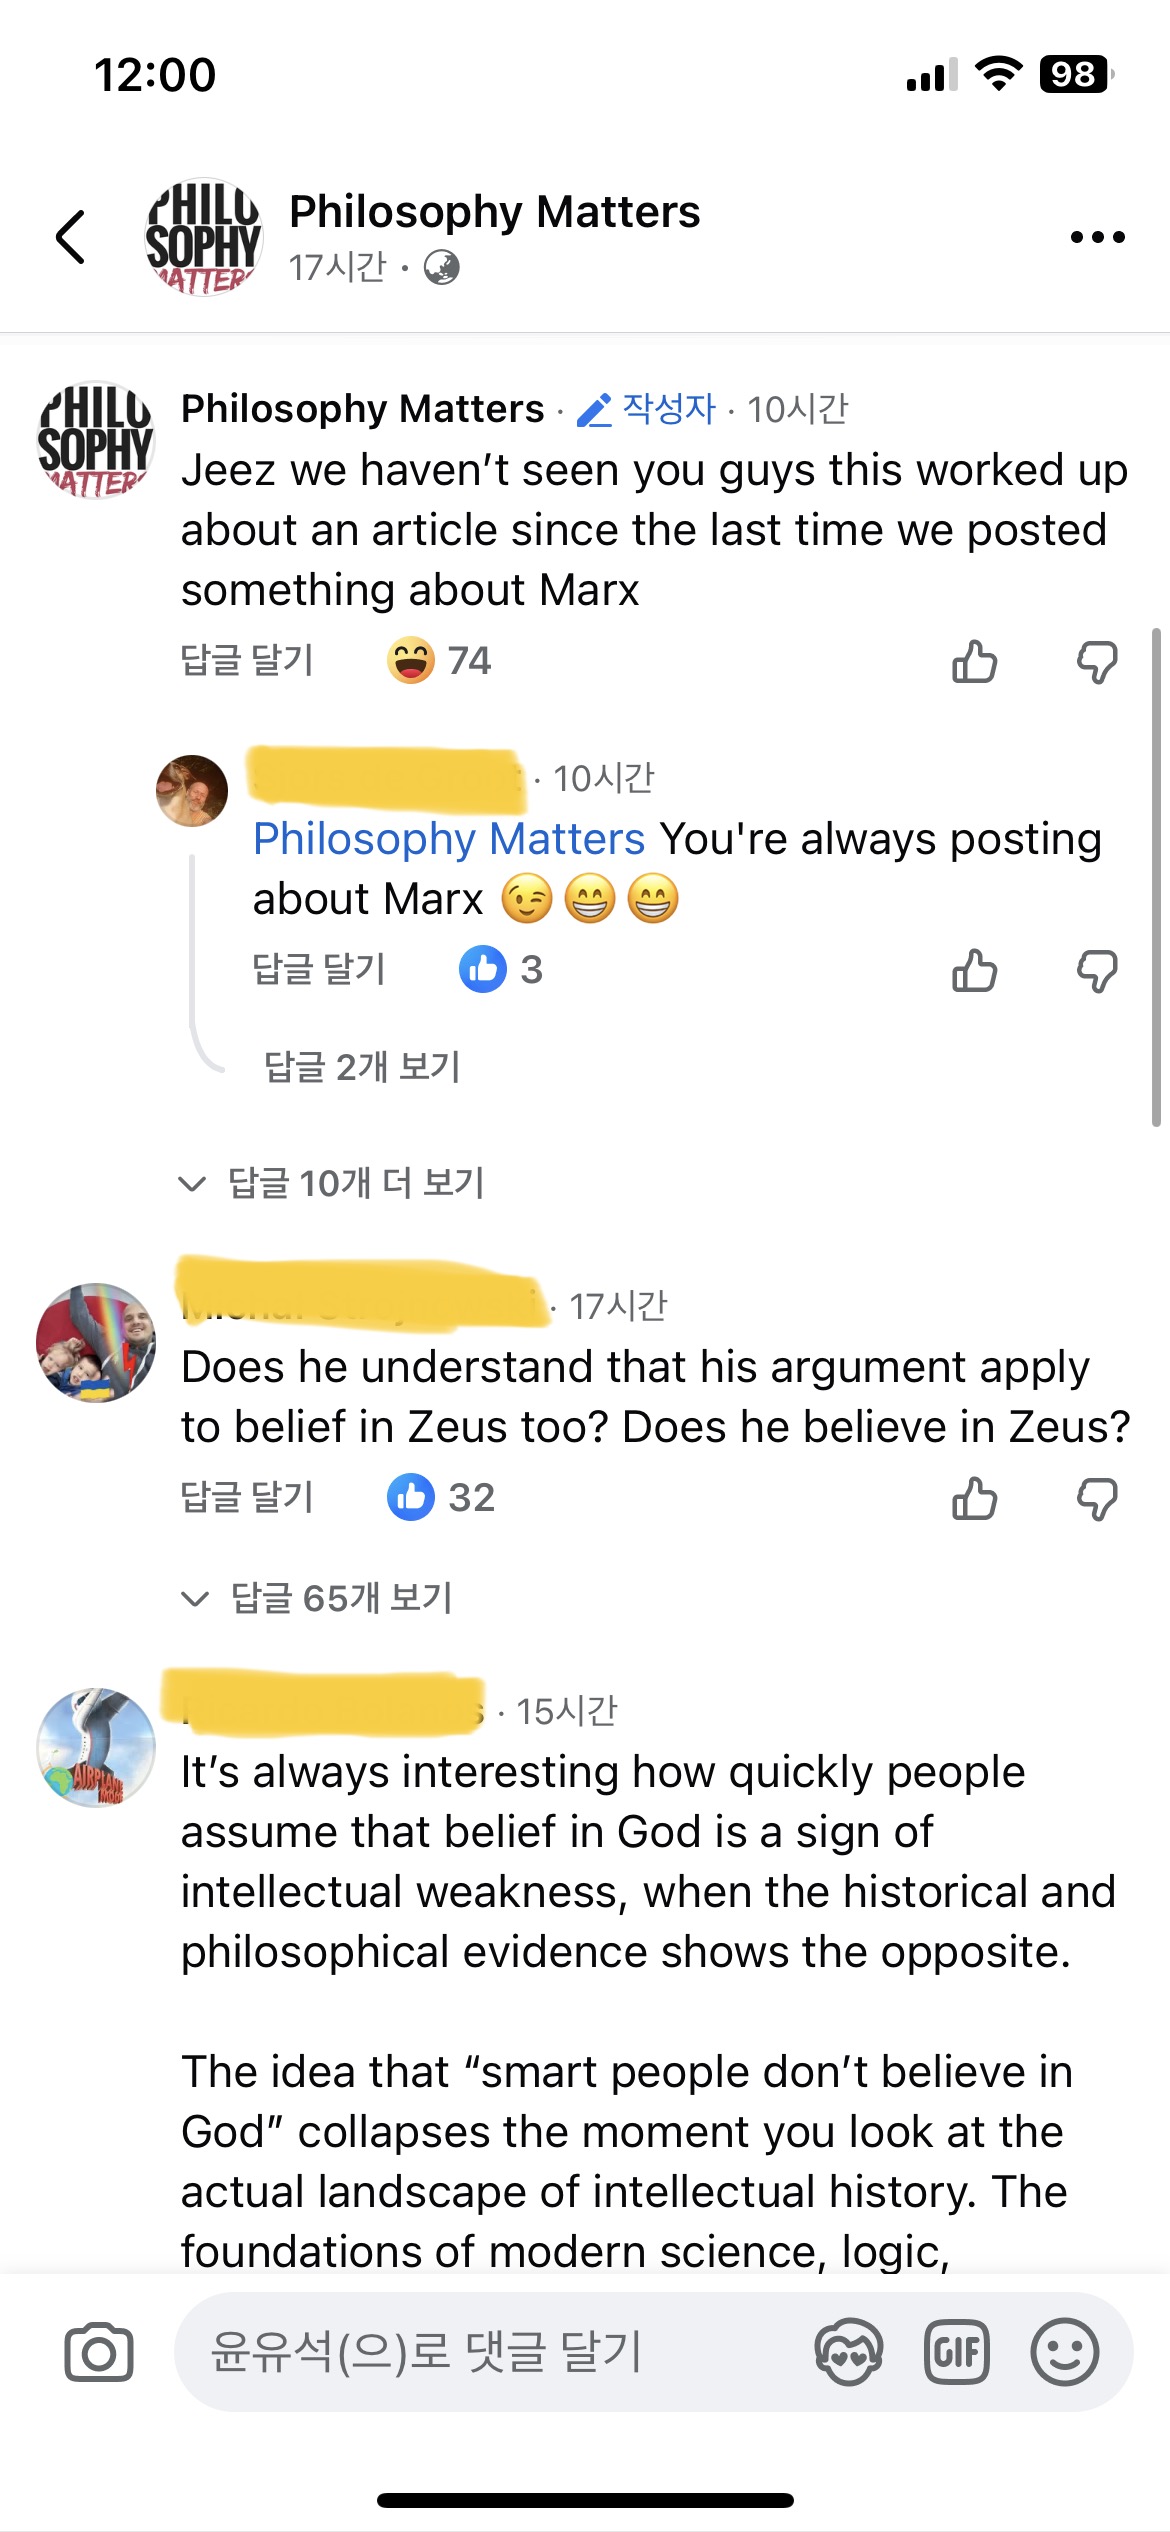Show '답글 2개 보기' nested replies

(x=361, y=1067)
